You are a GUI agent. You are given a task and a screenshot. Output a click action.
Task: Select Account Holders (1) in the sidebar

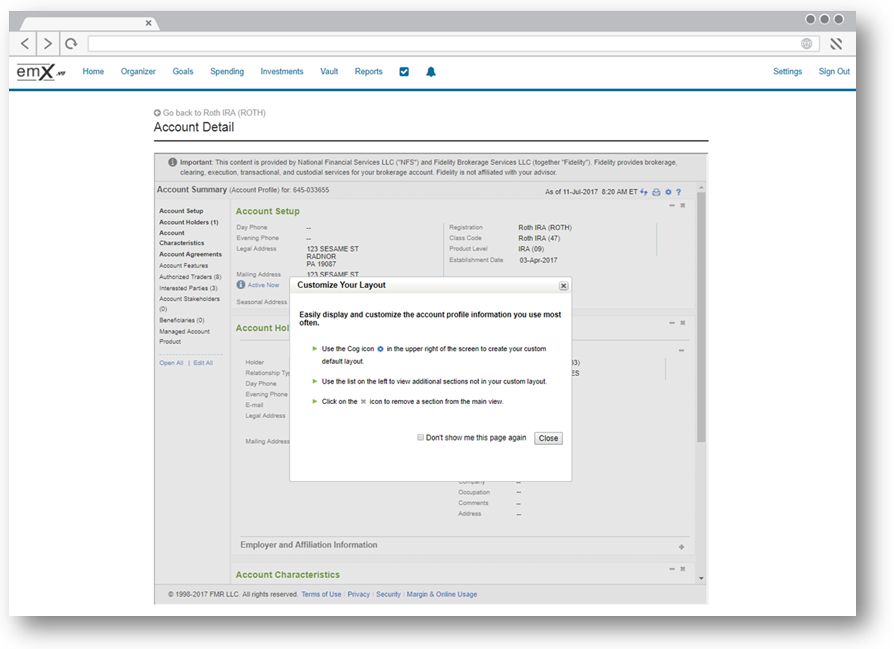point(189,222)
